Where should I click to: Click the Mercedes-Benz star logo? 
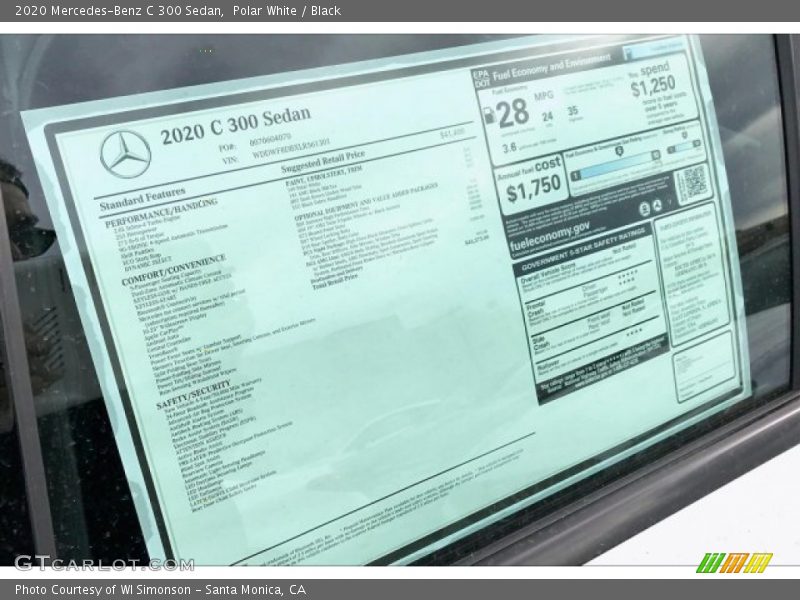tap(126, 154)
